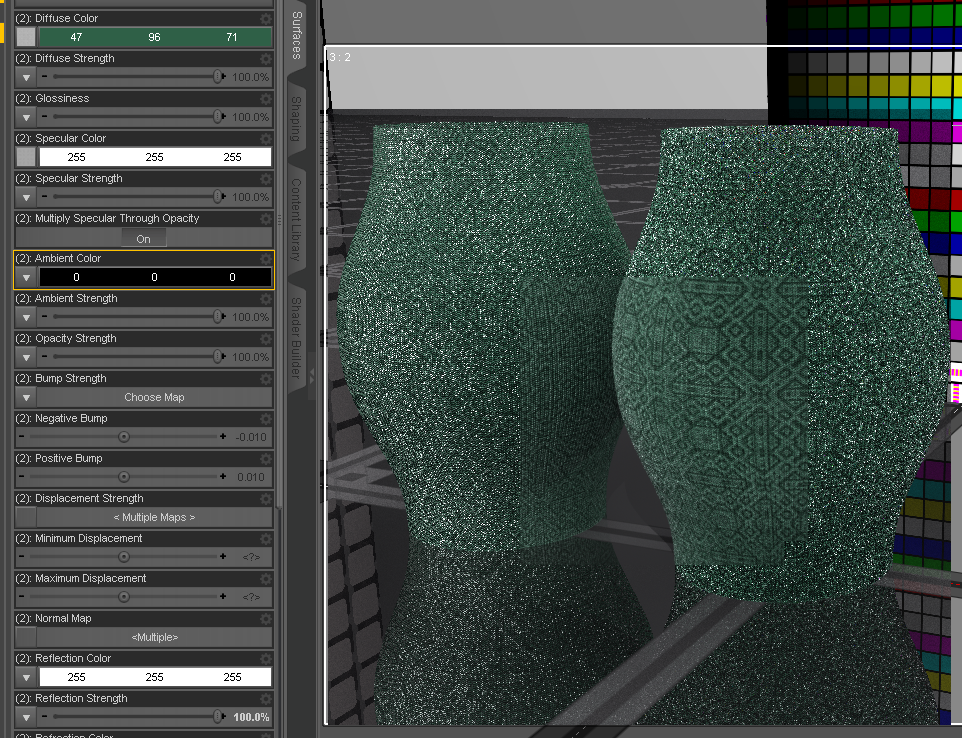
Task: Open gear options for Positive Bump
Action: click(266, 458)
